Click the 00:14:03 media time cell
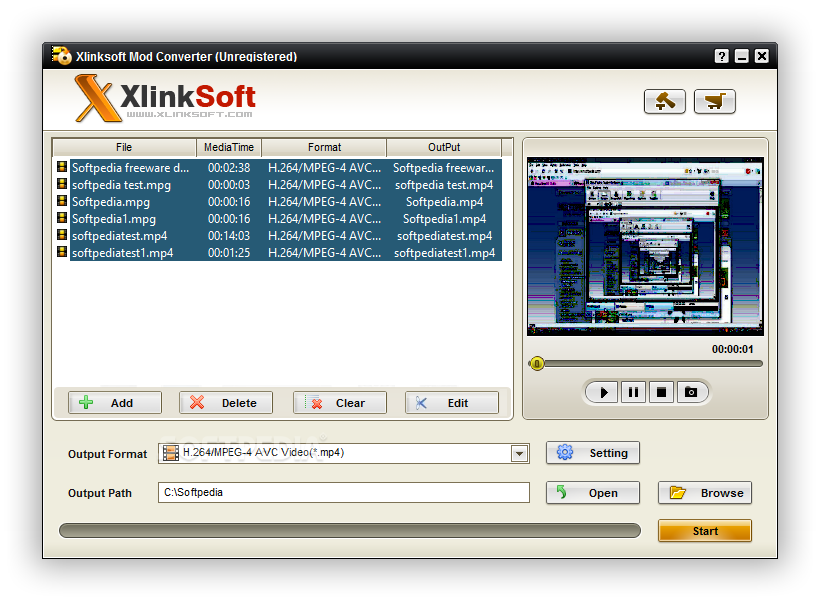 pos(229,236)
